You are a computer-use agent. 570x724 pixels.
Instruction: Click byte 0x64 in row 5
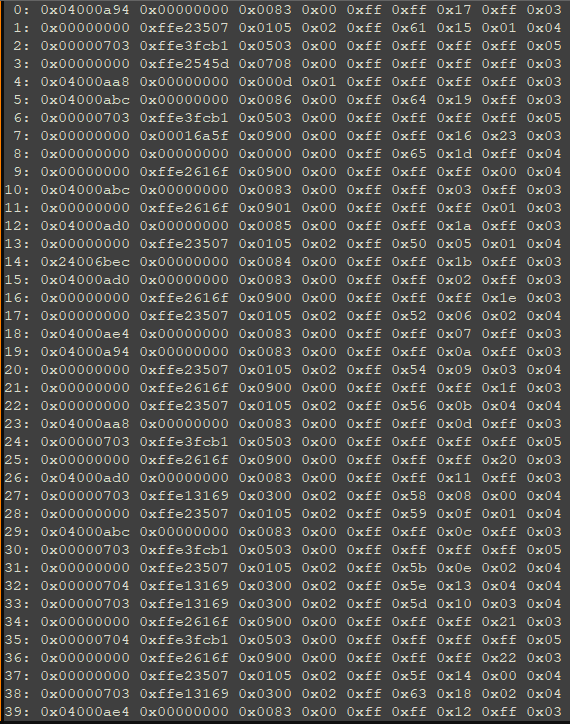pos(409,100)
